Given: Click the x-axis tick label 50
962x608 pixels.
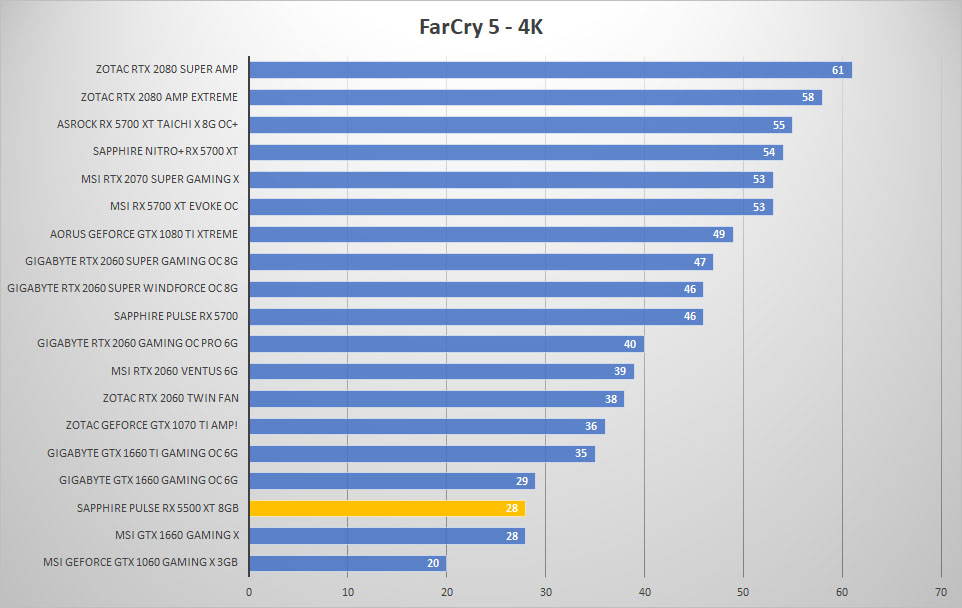Looking at the screenshot, I should tap(743, 592).
